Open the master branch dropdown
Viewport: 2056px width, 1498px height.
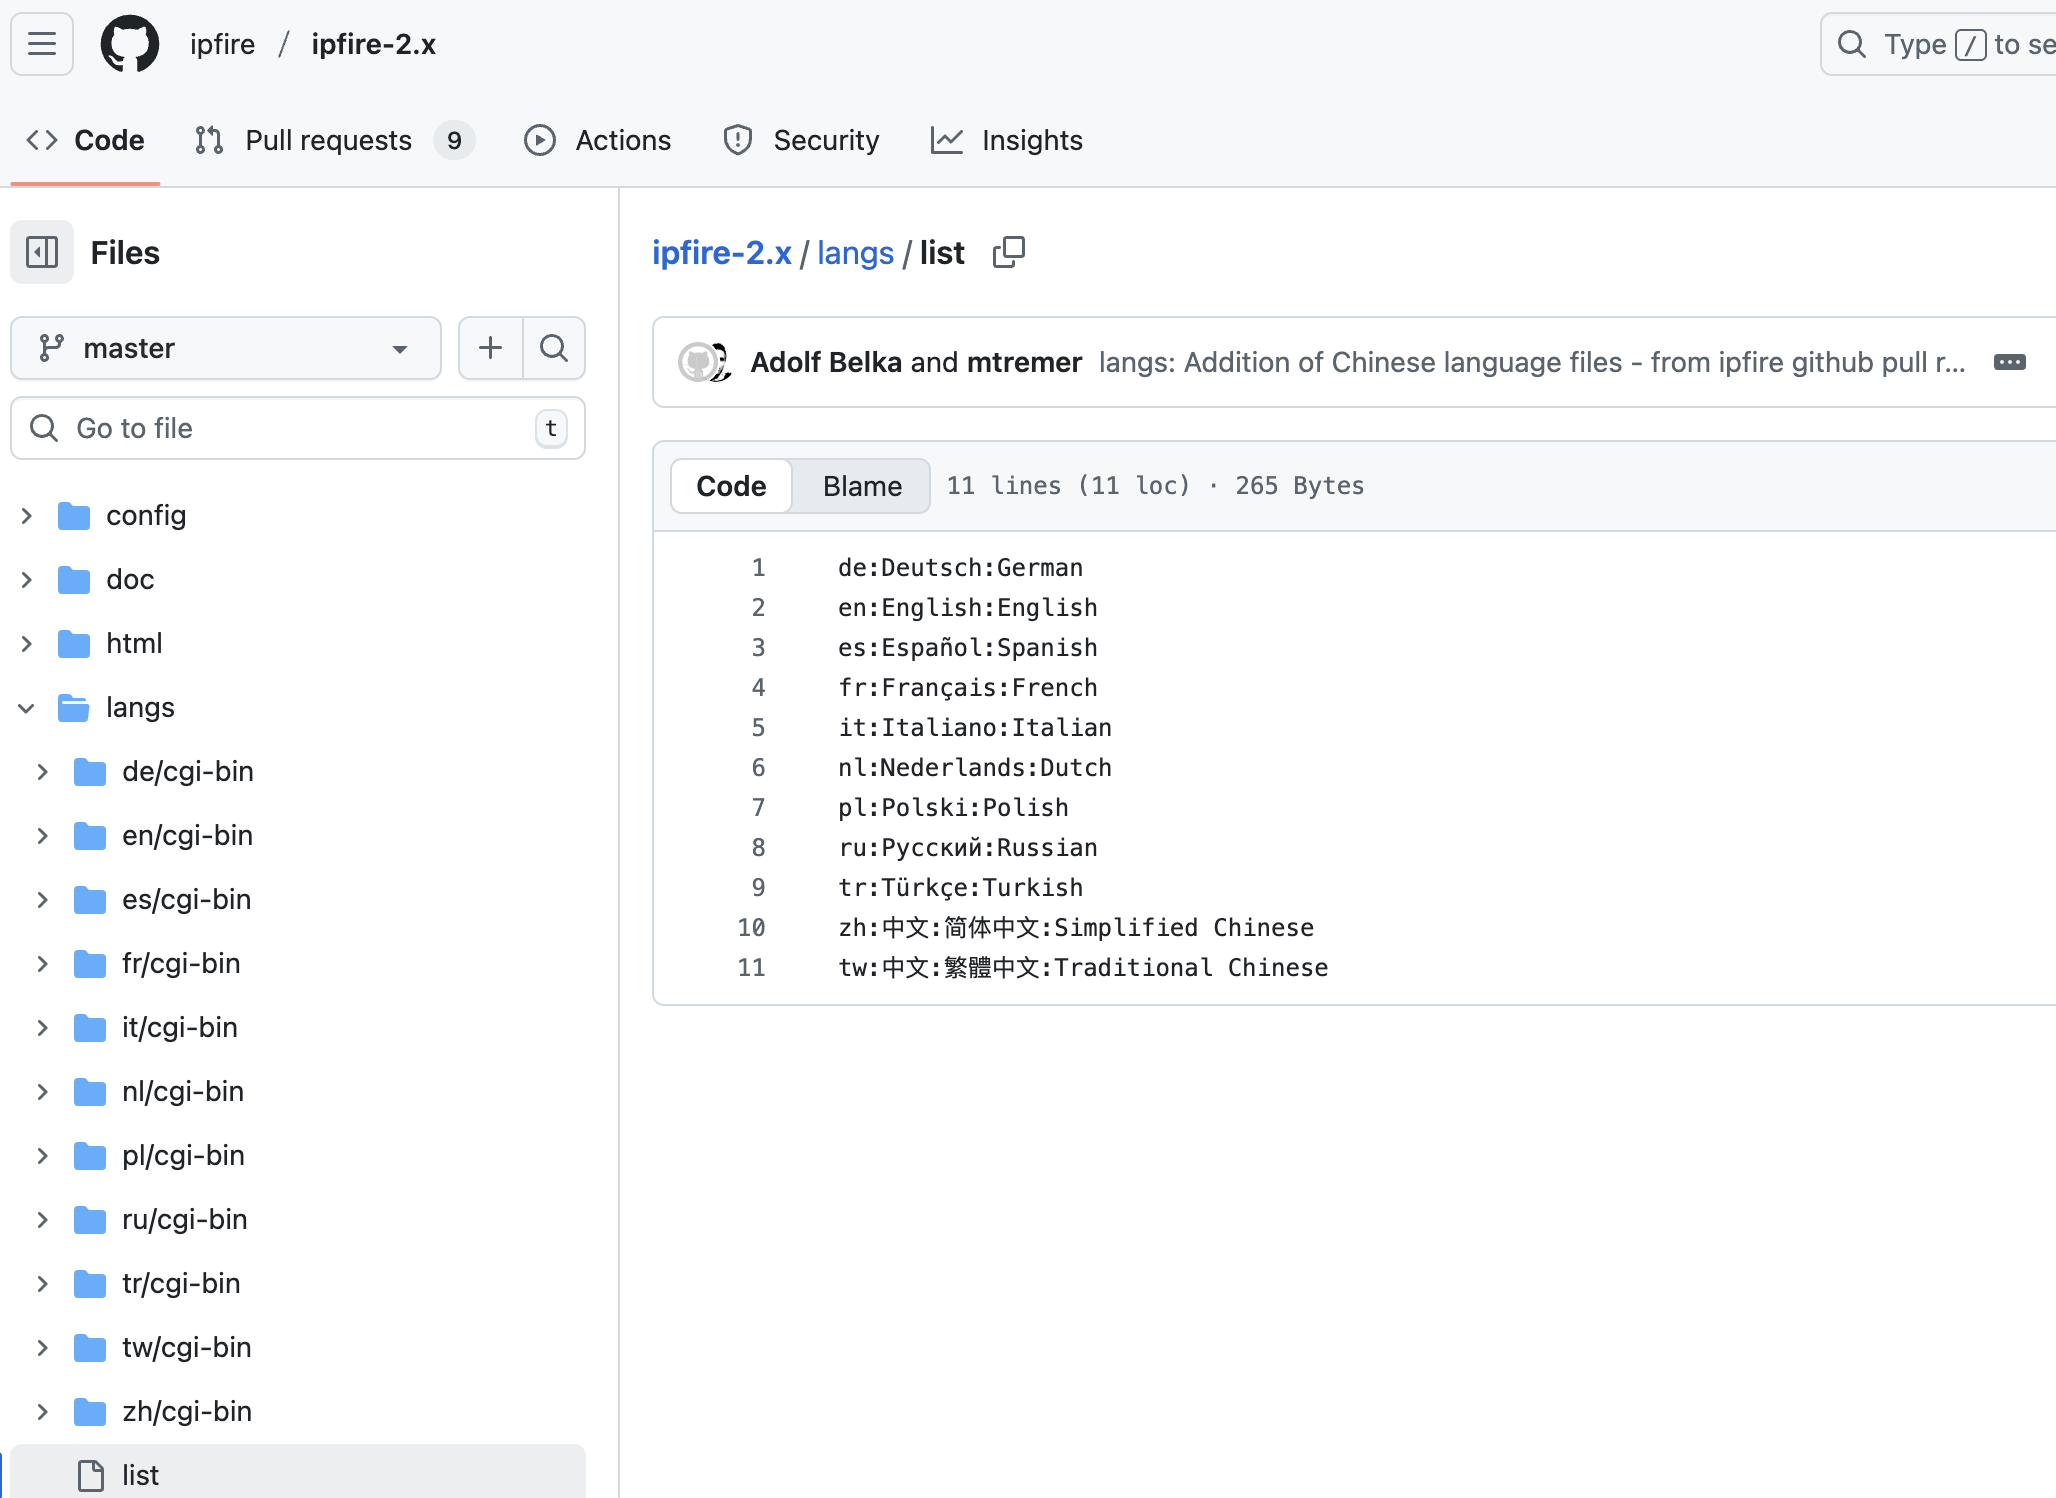[225, 348]
